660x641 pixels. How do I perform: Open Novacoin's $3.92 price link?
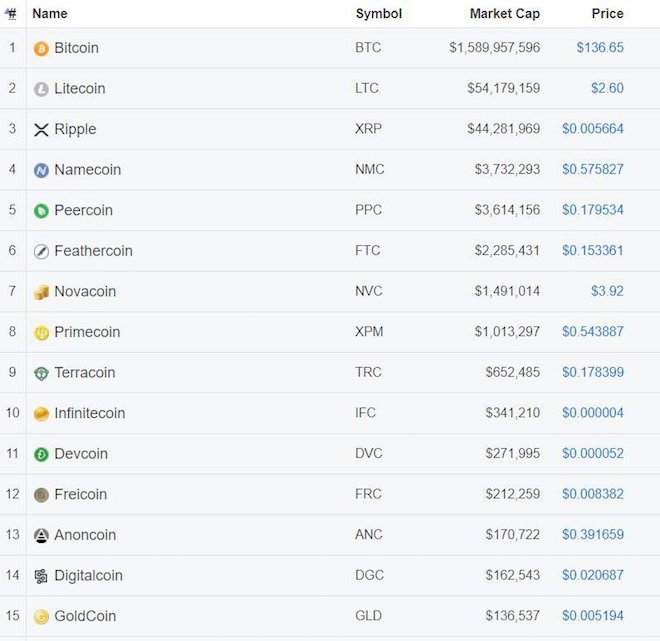coord(607,292)
